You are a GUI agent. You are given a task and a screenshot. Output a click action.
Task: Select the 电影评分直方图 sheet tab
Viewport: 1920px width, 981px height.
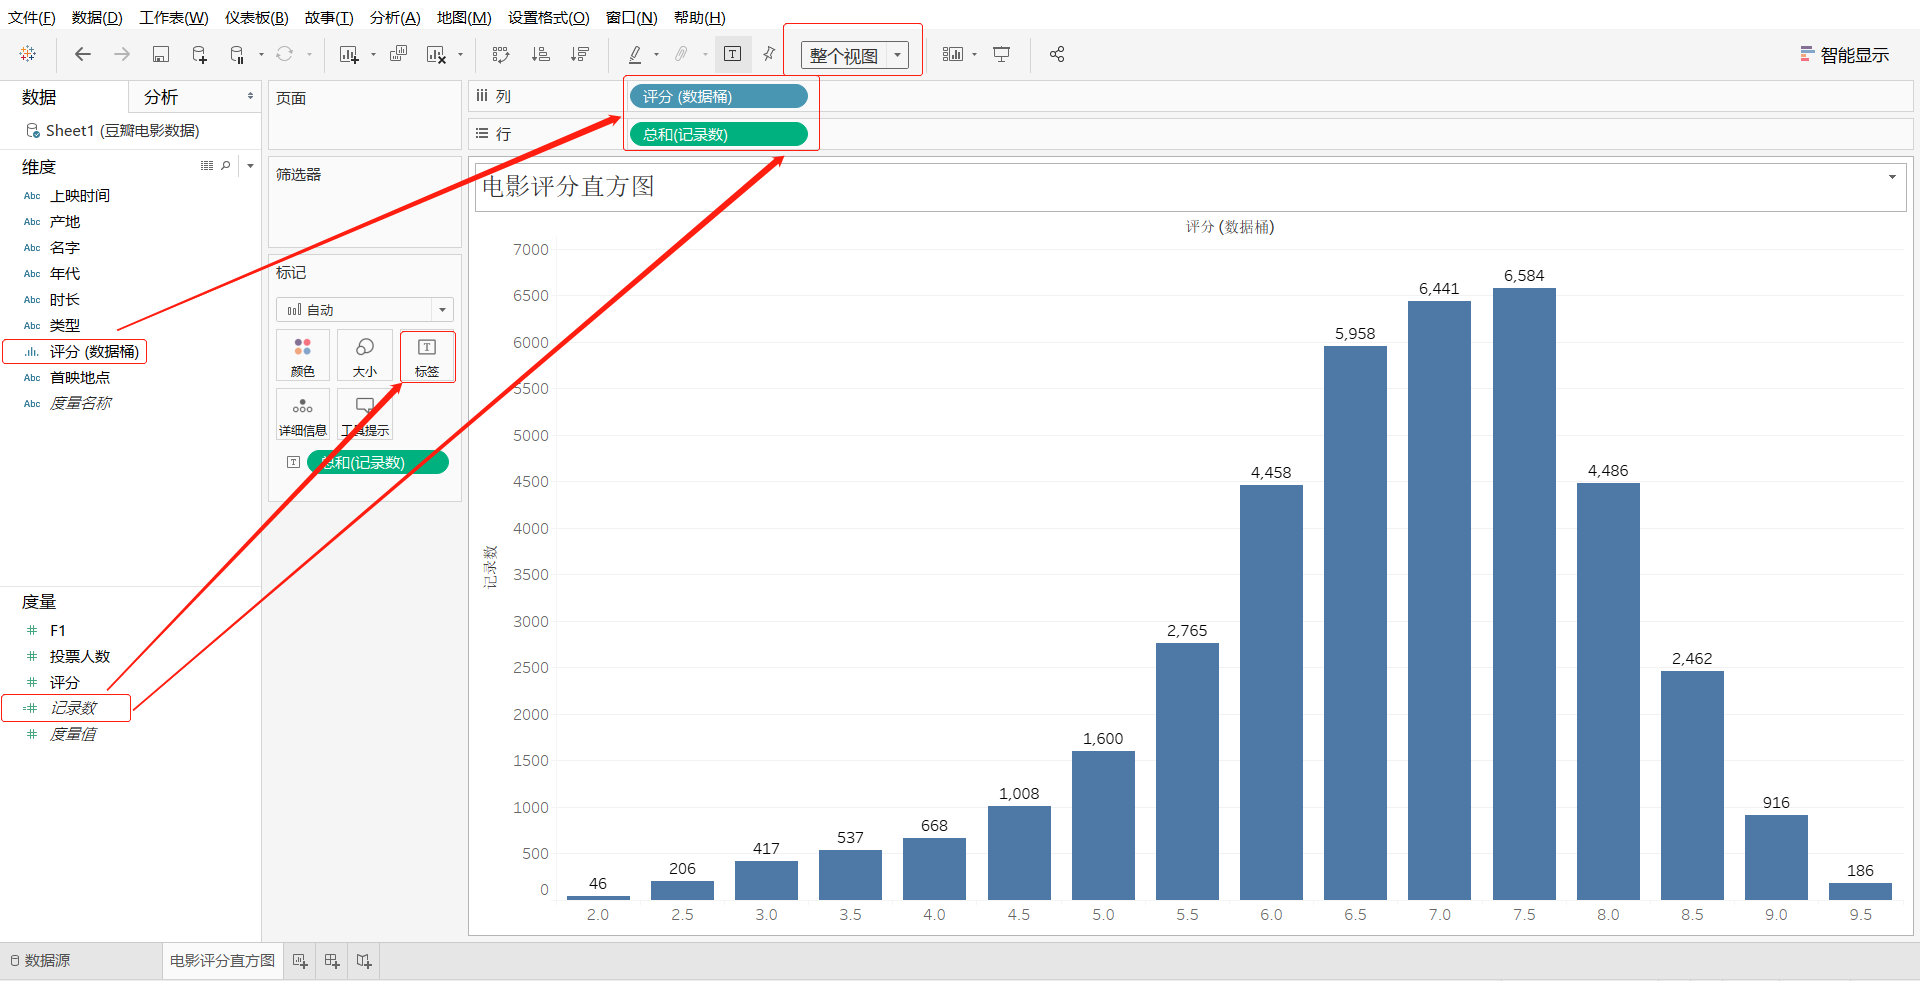coord(222,960)
